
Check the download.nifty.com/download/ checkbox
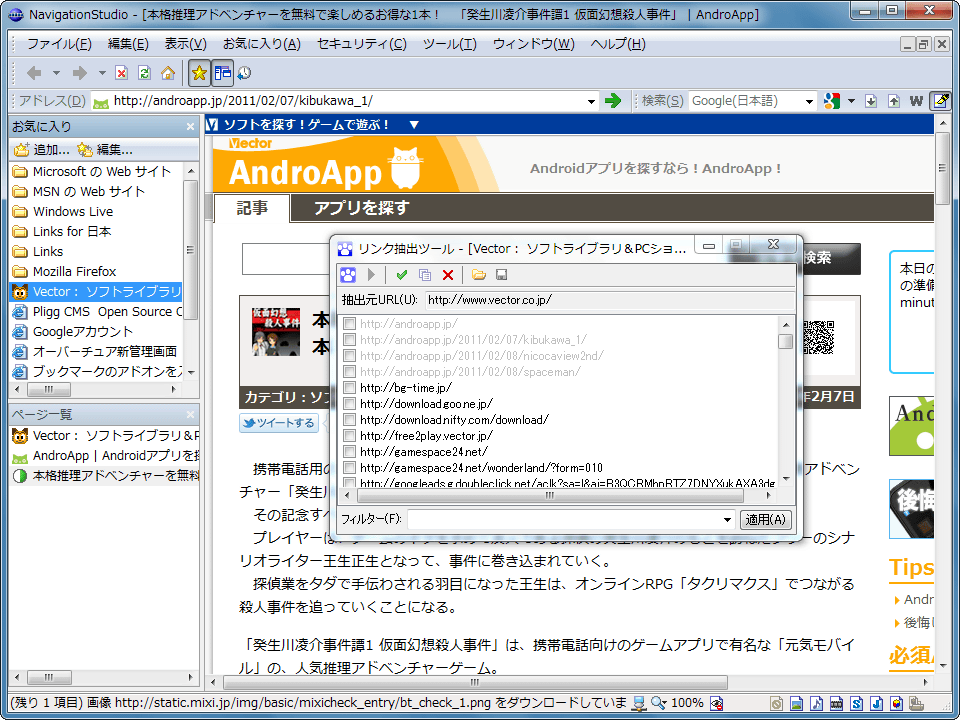point(350,419)
